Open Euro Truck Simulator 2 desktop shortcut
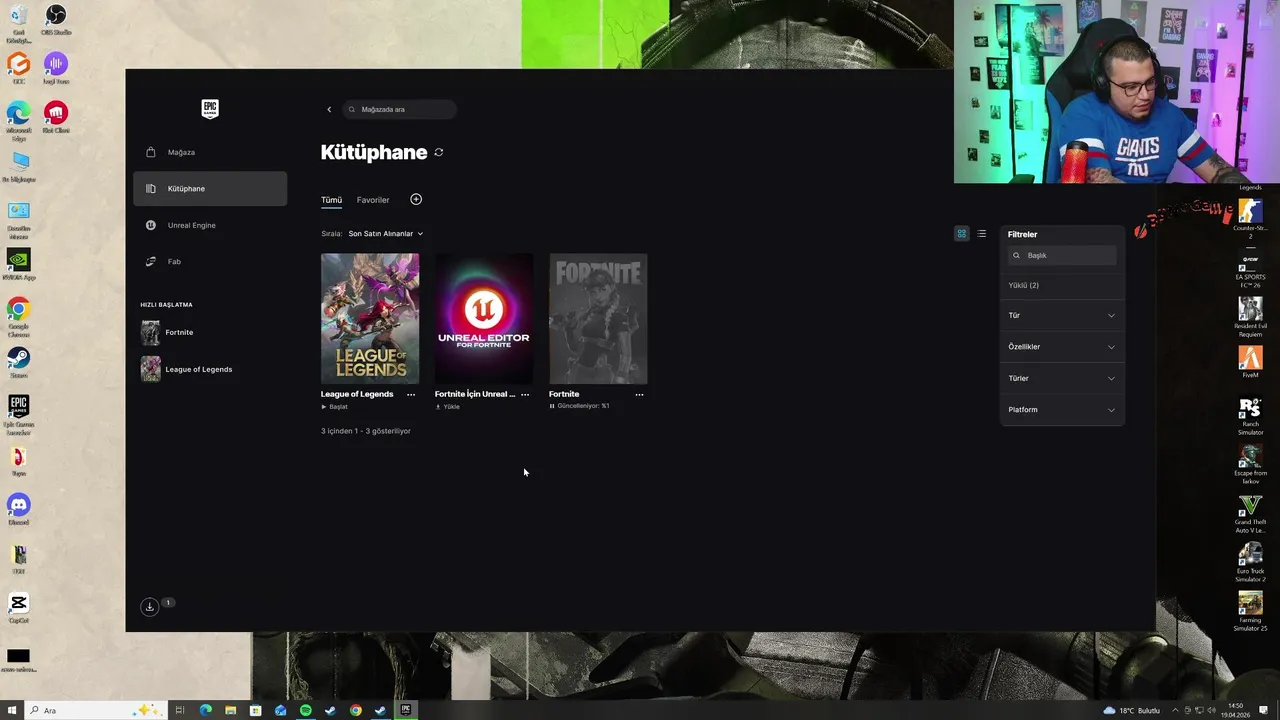The height and width of the screenshot is (720, 1280). (1250, 562)
